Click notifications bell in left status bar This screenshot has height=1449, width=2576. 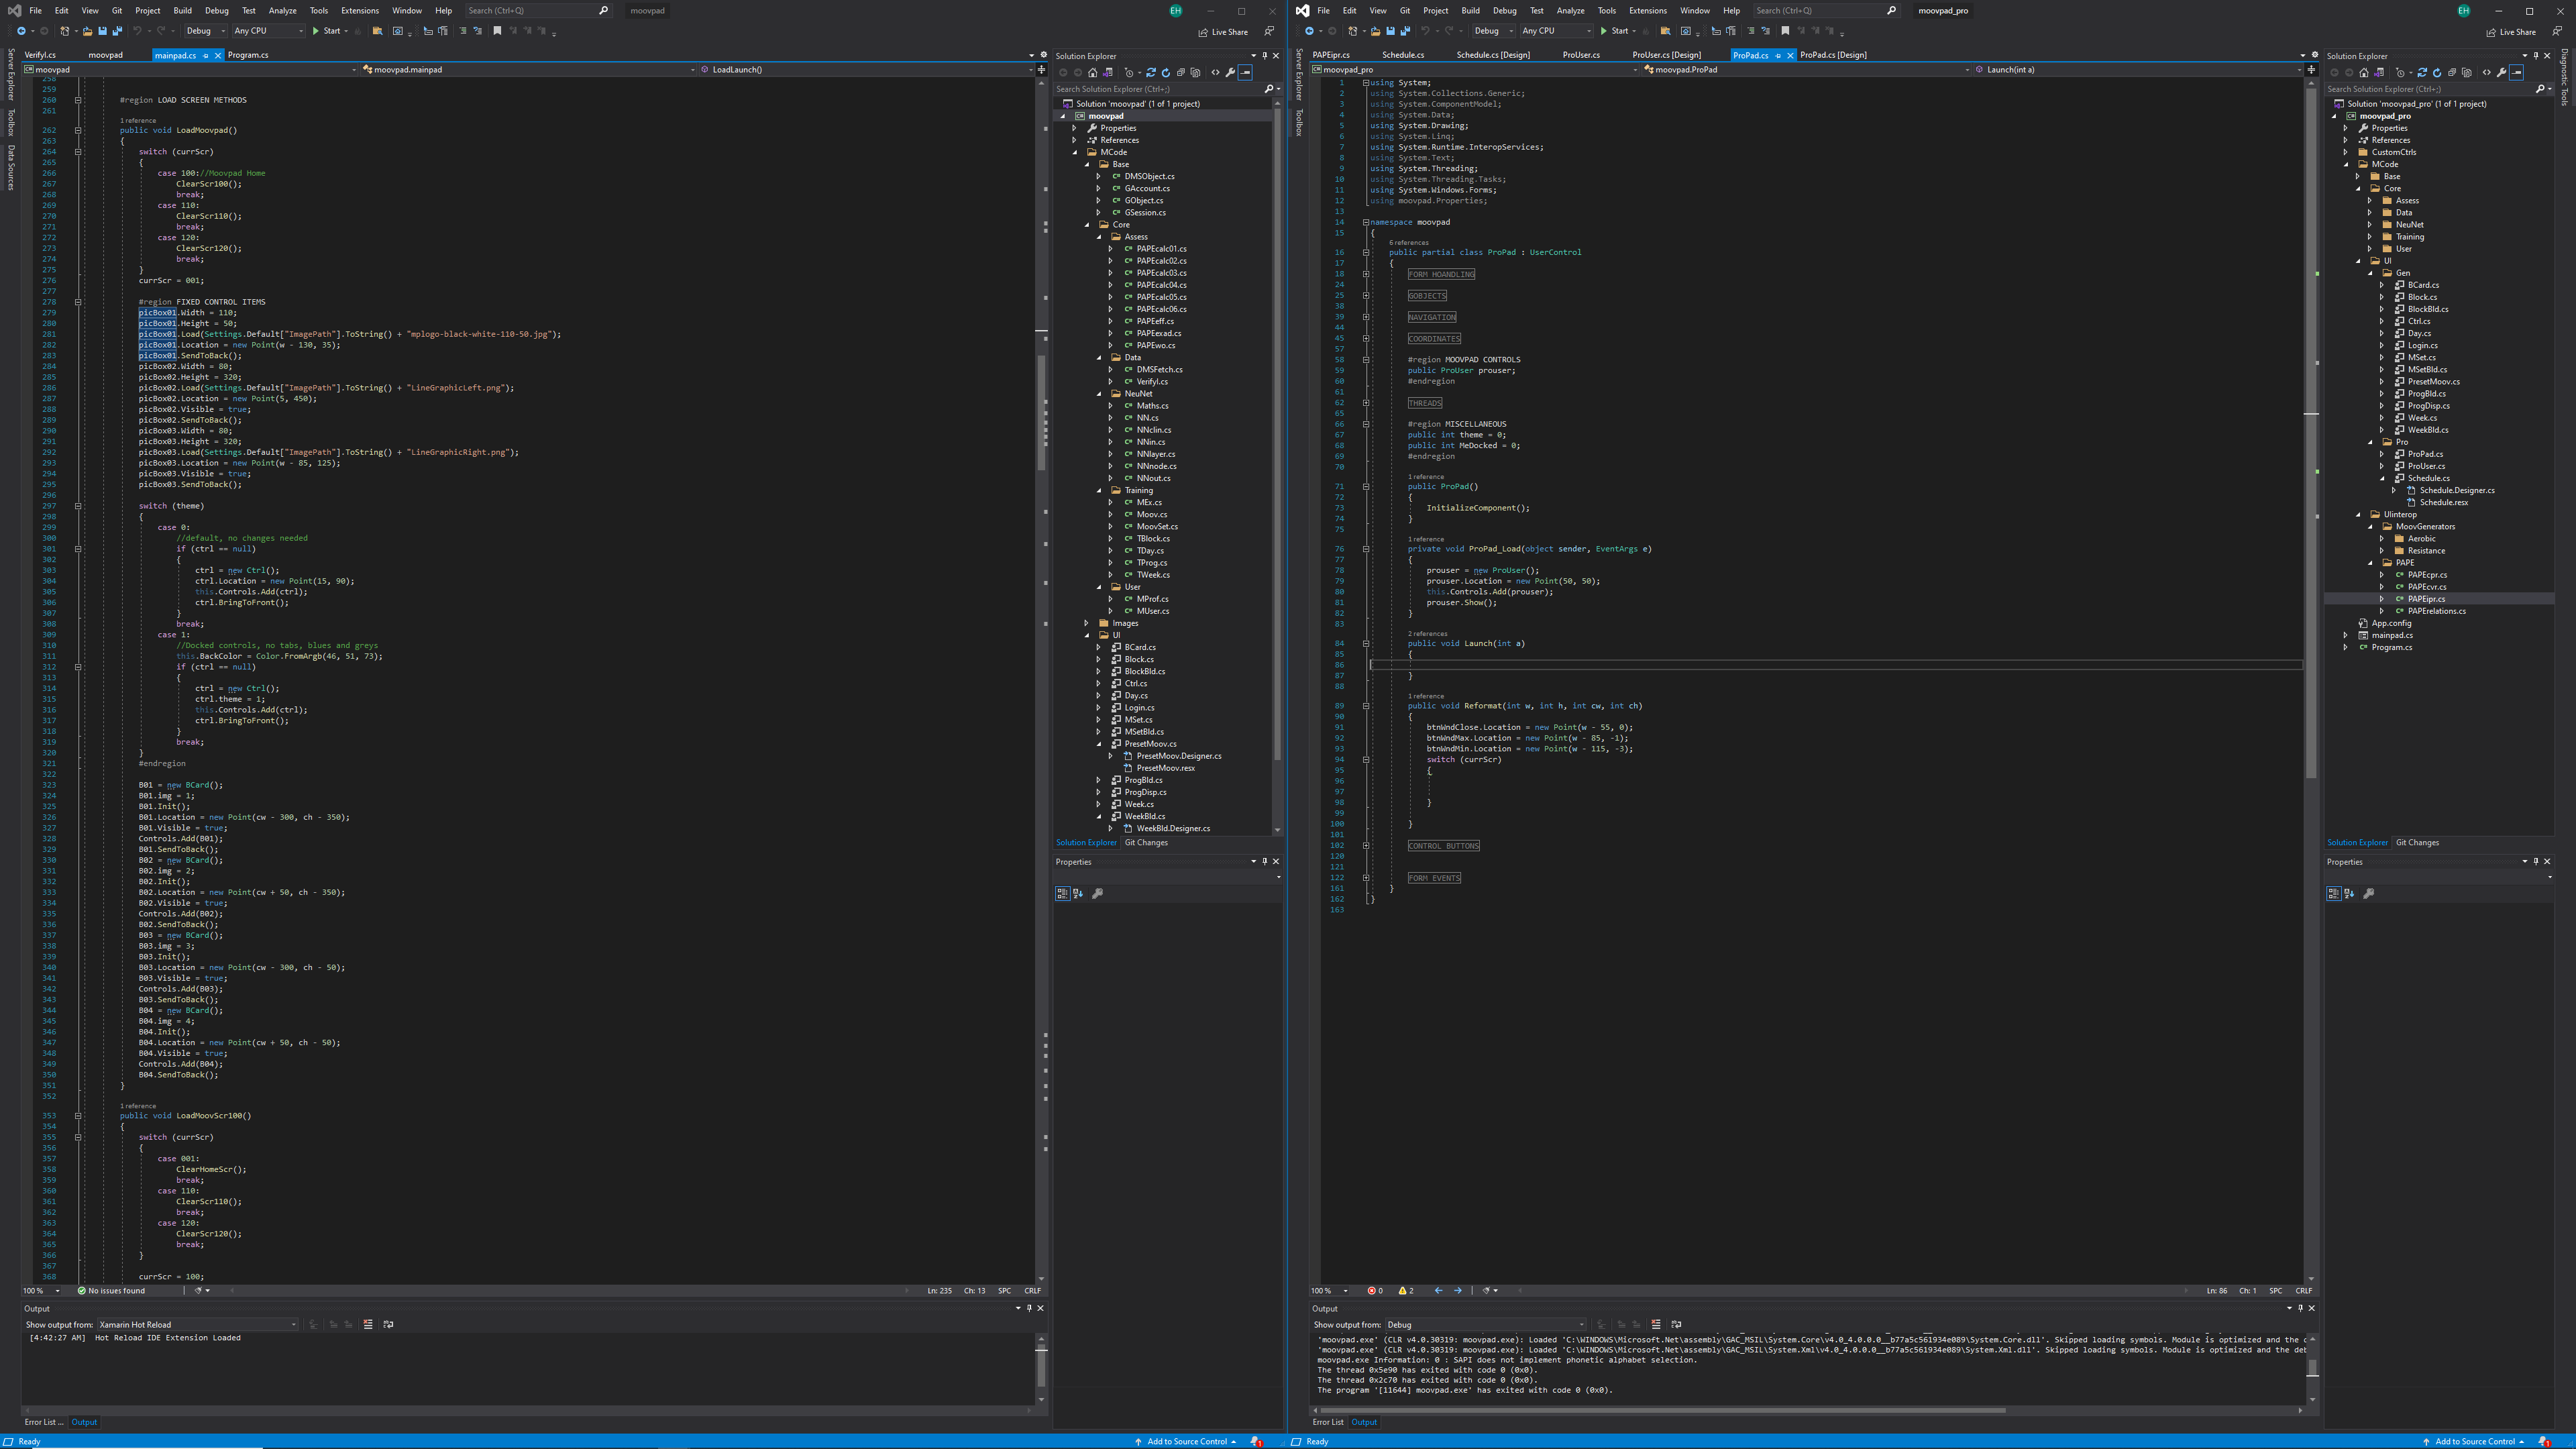tap(1257, 1442)
